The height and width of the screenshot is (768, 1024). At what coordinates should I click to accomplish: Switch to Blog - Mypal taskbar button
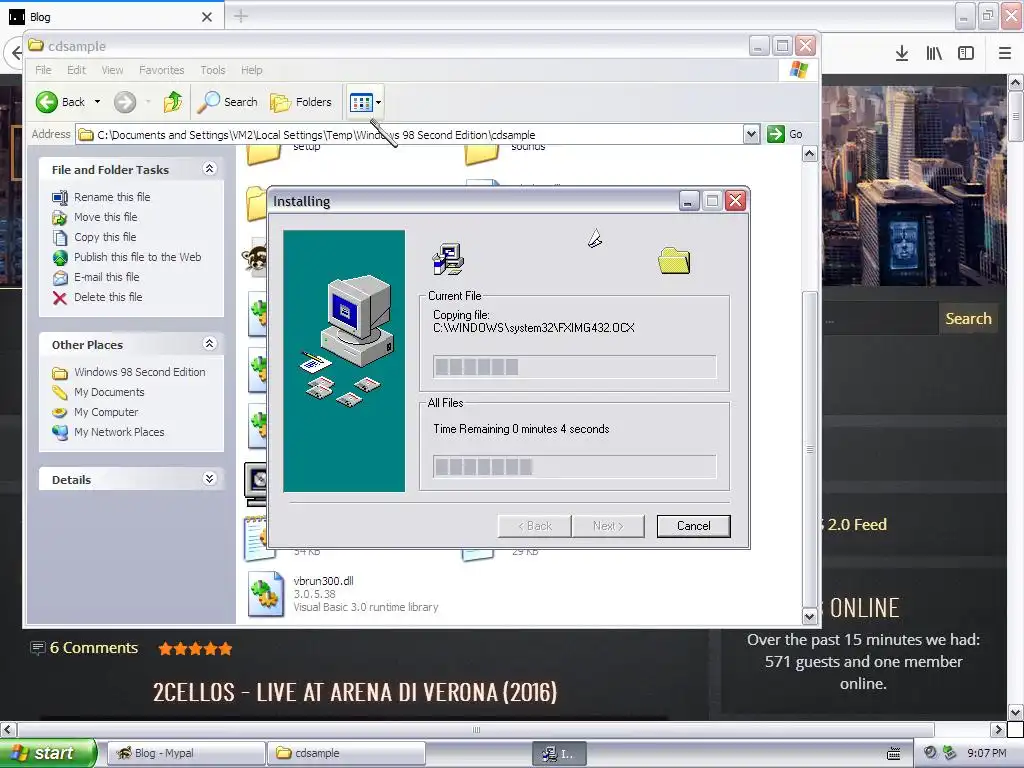[x=185, y=753]
